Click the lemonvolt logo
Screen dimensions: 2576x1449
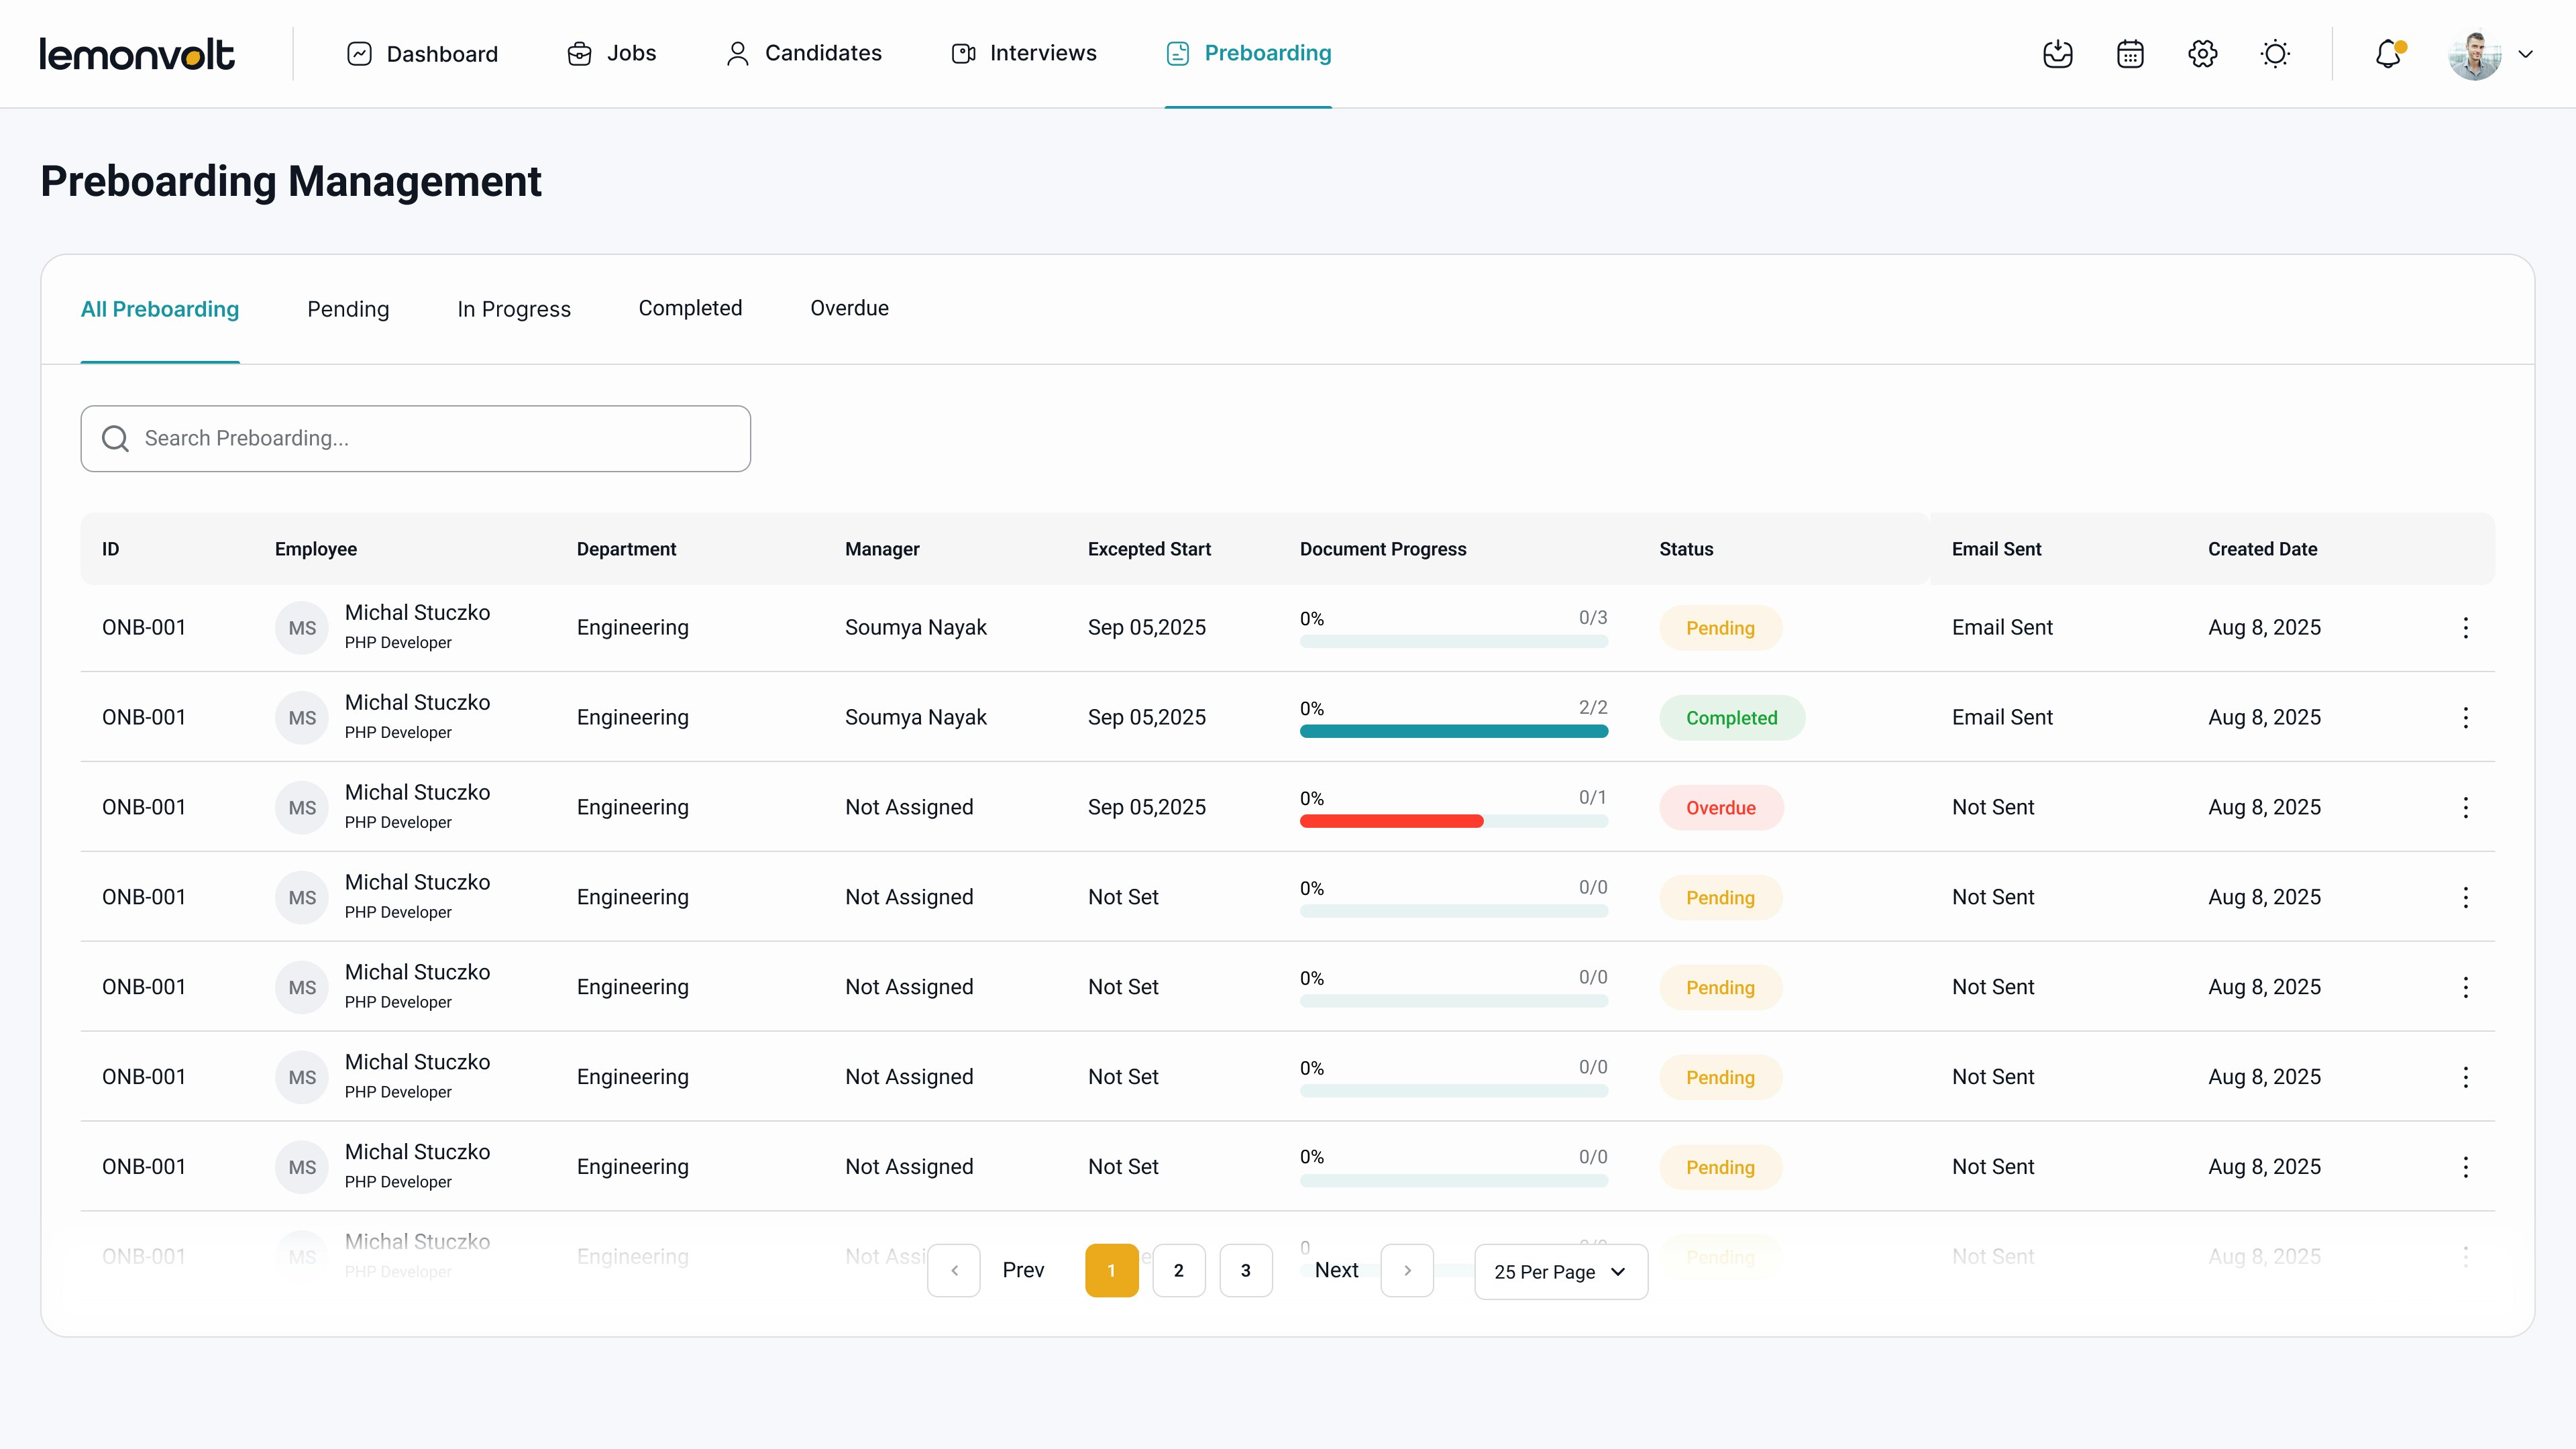point(137,54)
